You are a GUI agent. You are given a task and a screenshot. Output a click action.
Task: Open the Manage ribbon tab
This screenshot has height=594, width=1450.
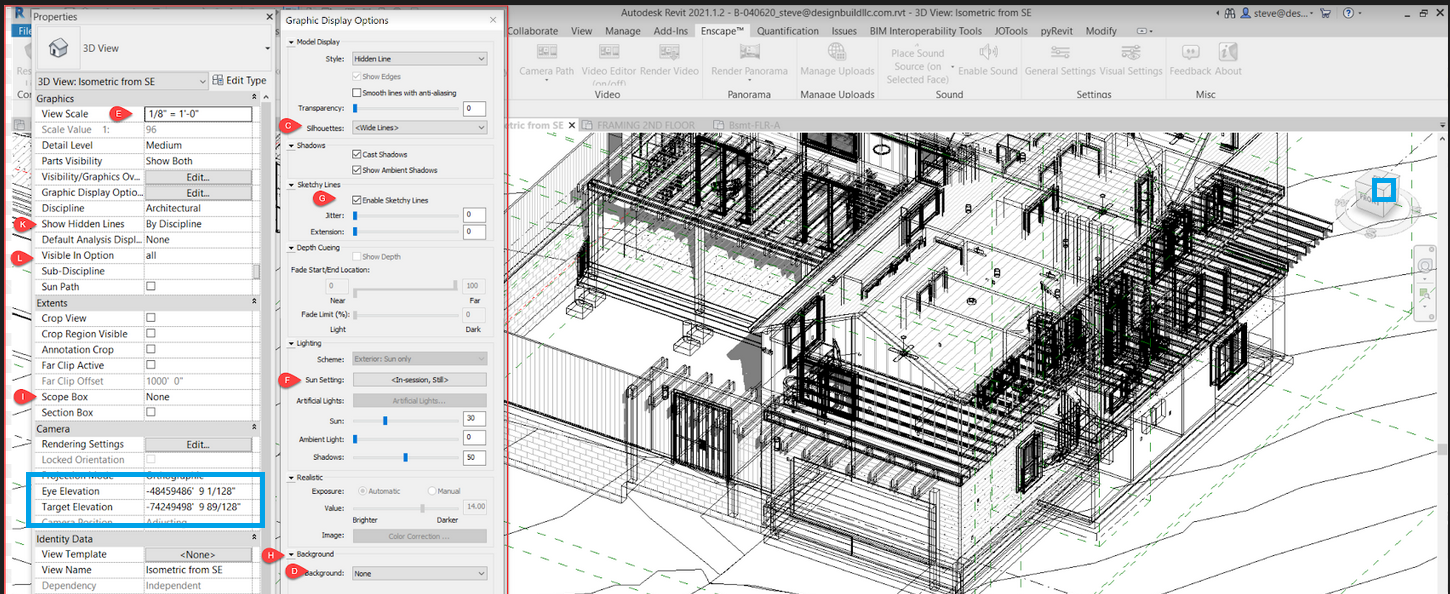pyautogui.click(x=622, y=31)
